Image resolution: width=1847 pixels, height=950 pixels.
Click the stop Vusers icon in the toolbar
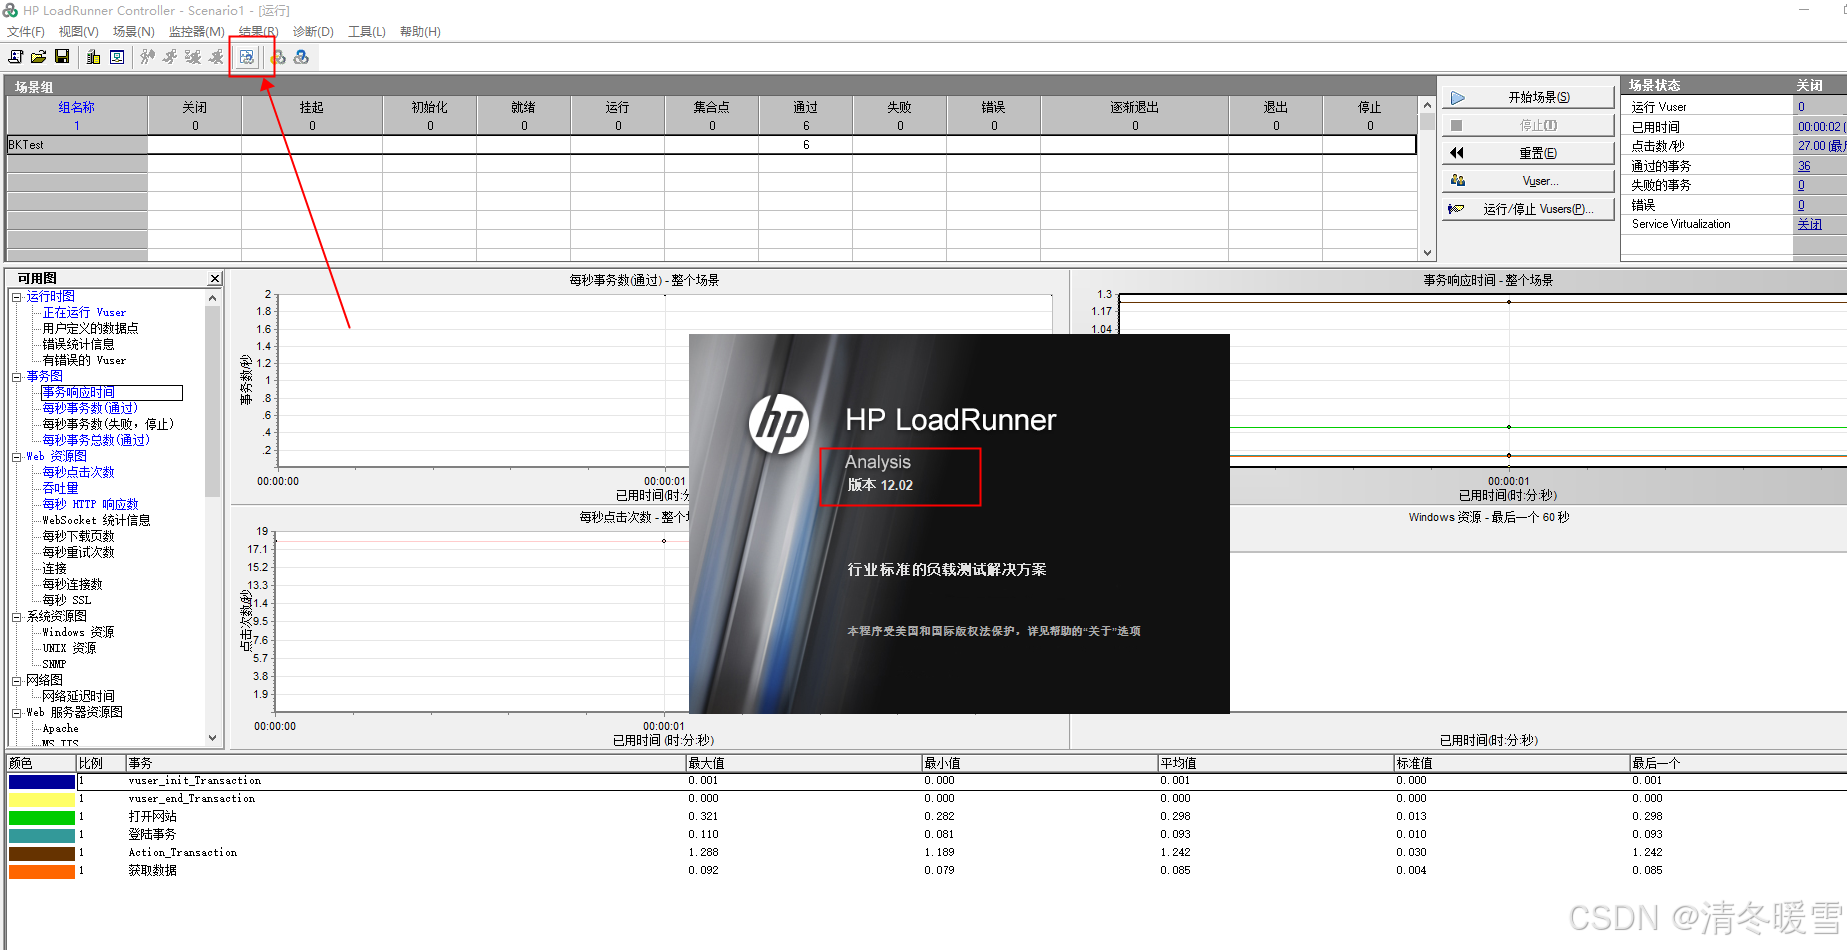pyautogui.click(x=216, y=57)
